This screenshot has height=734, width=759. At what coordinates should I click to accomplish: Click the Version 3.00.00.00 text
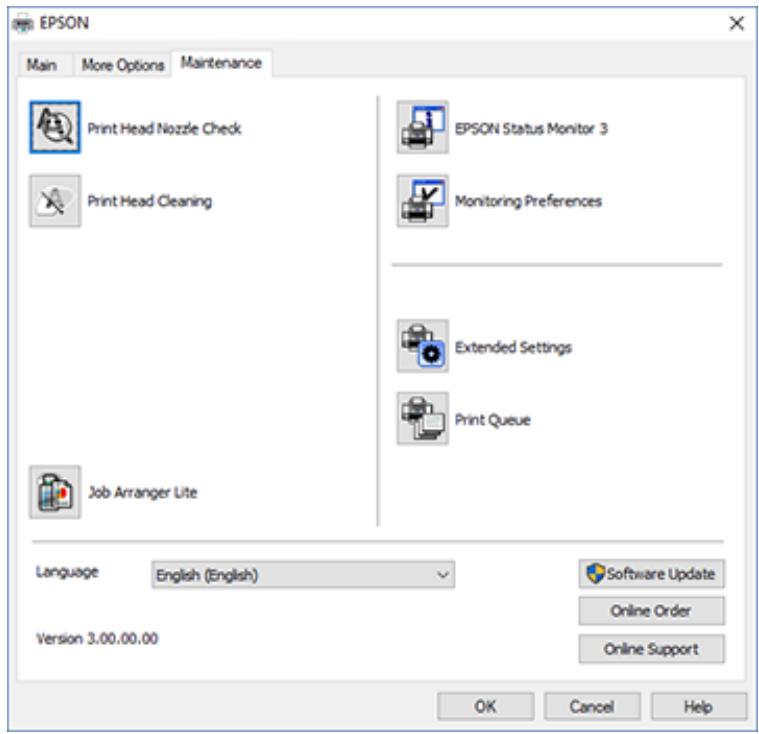(97, 639)
